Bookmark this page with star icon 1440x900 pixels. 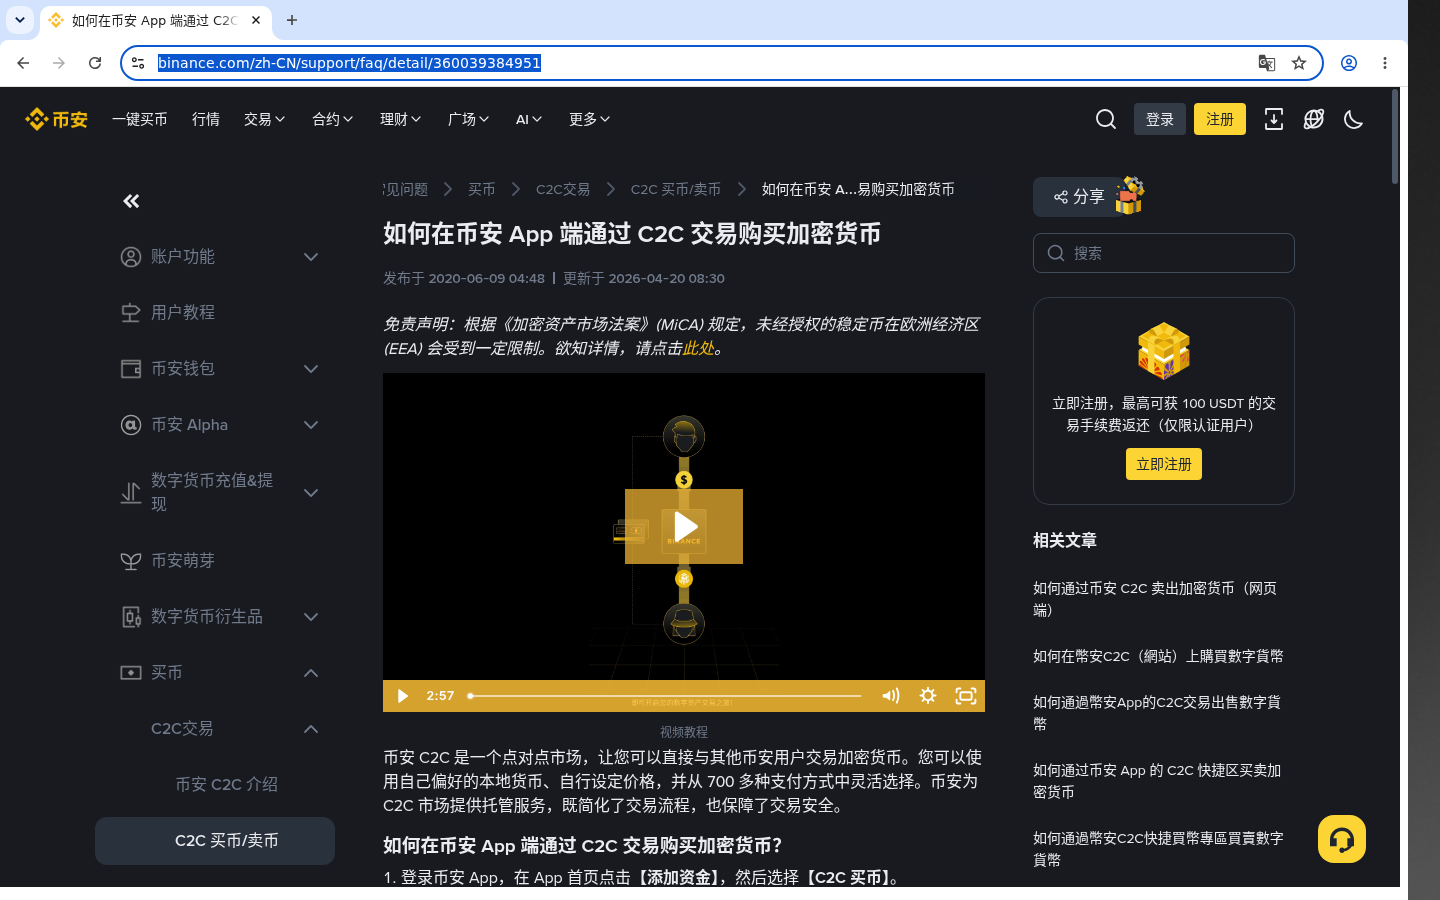(x=1299, y=63)
